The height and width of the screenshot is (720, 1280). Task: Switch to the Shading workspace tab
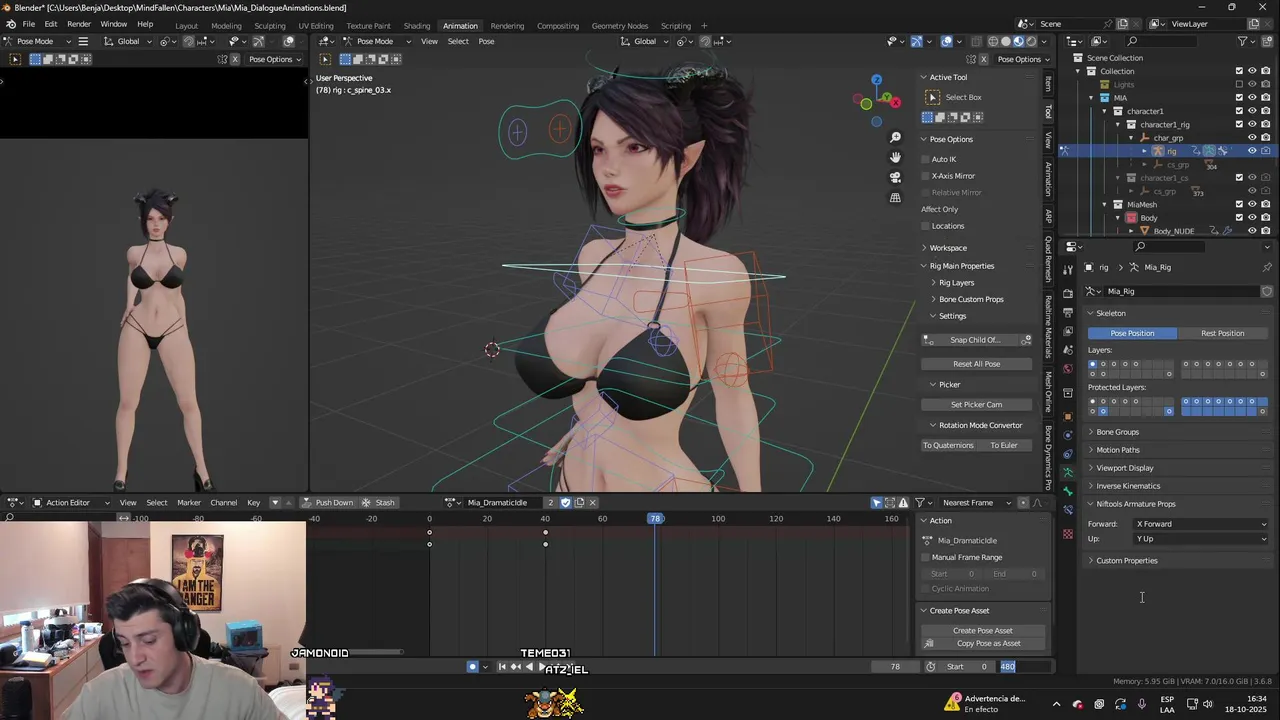pos(416,25)
